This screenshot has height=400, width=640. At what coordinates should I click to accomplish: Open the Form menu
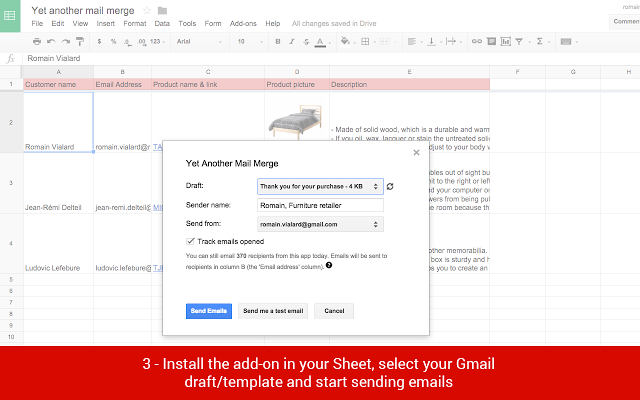tap(213, 24)
